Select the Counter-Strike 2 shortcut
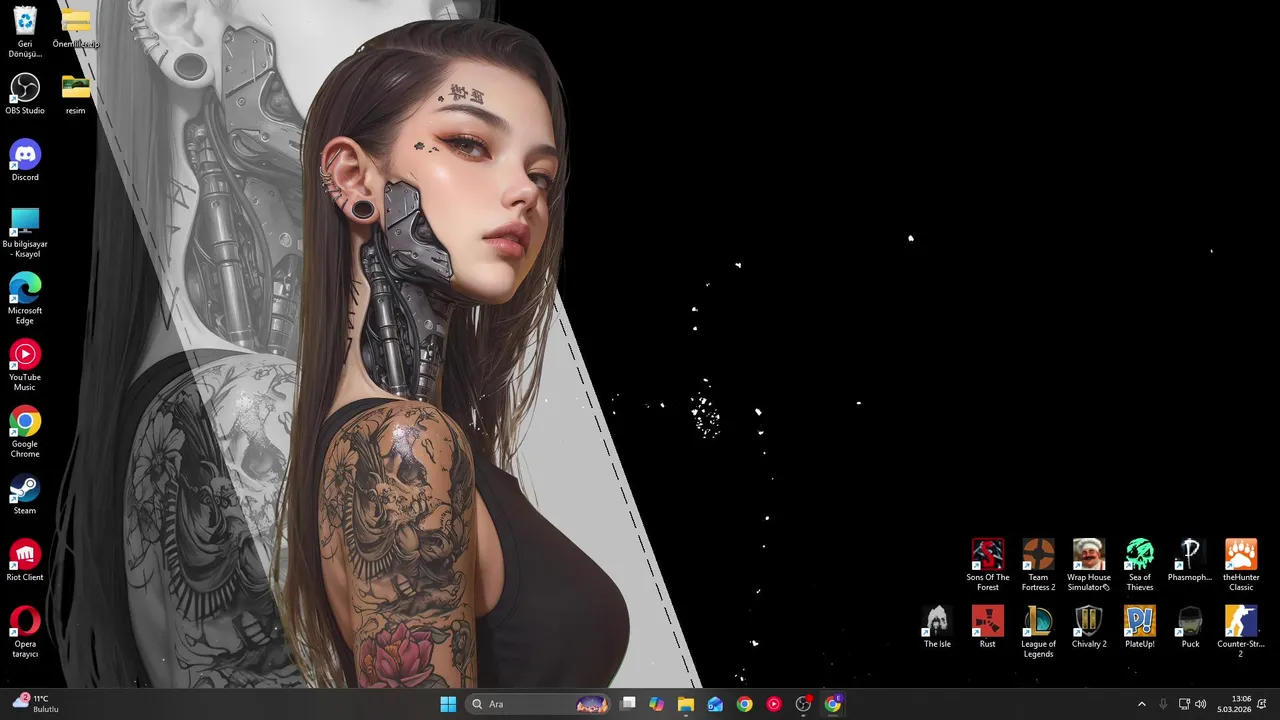The width and height of the screenshot is (1280, 720). (x=1241, y=632)
